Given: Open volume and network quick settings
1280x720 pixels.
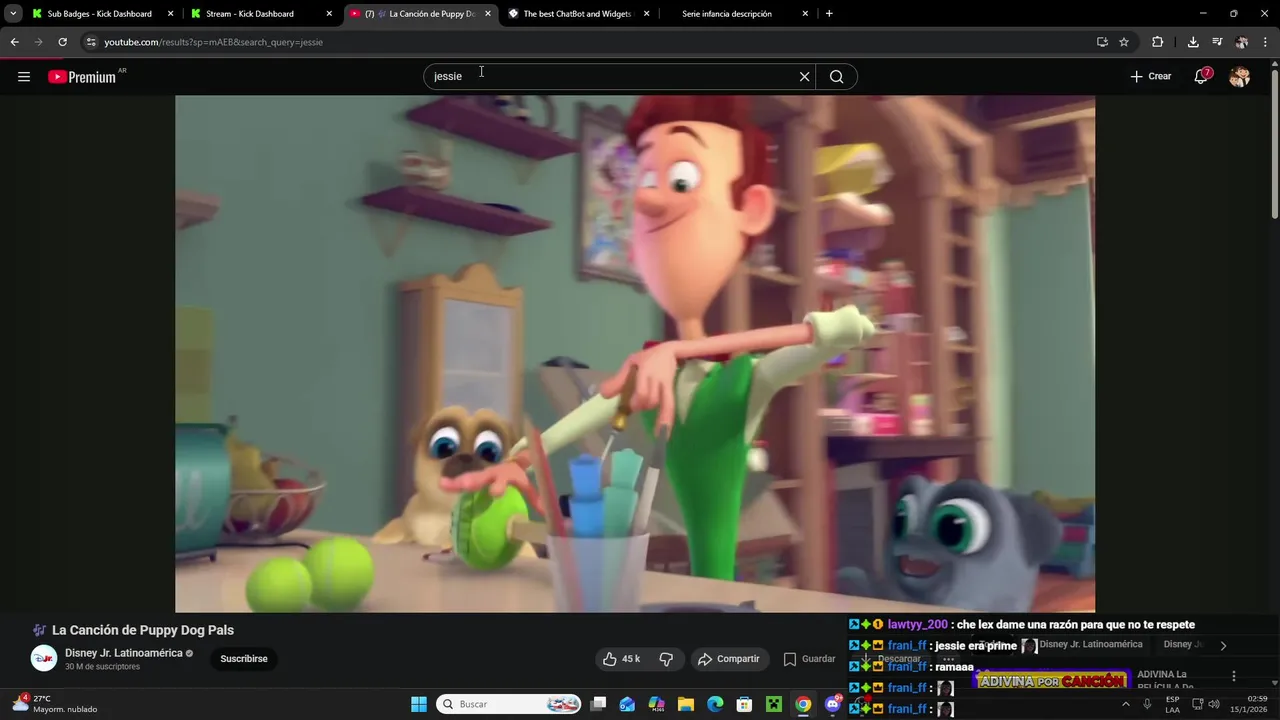Looking at the screenshot, I should tap(1206, 704).
